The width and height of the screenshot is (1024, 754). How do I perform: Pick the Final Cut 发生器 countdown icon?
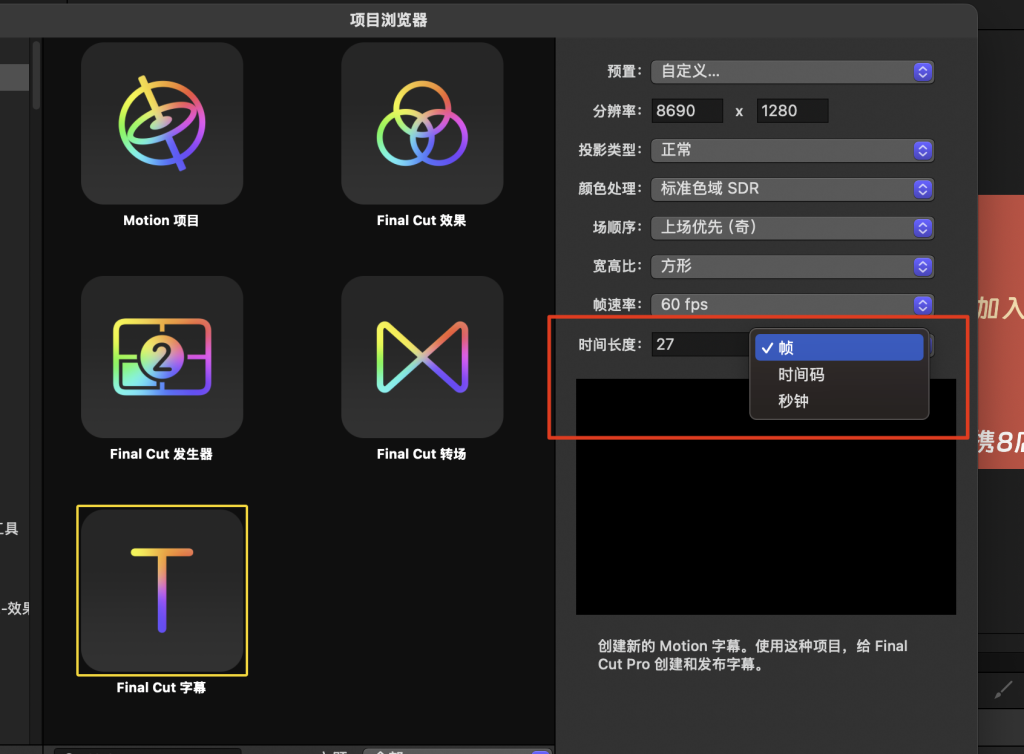pos(161,357)
